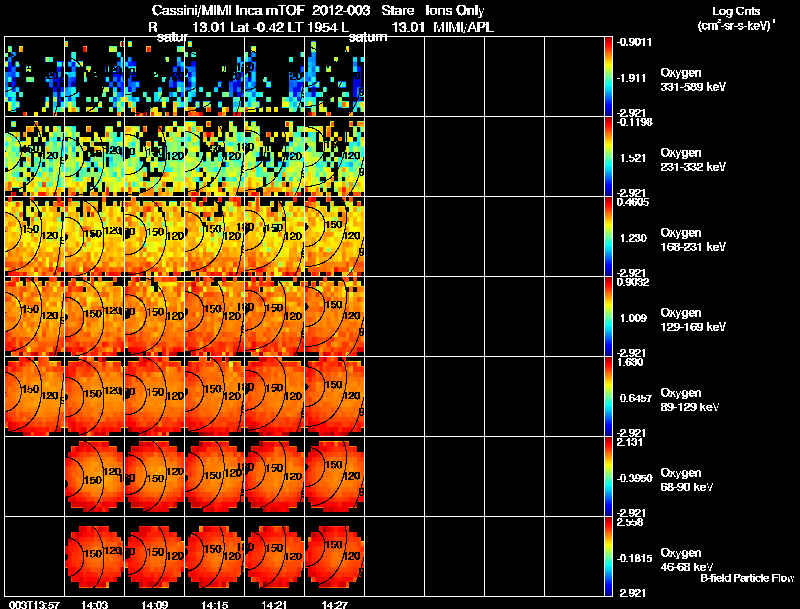This screenshot has width=800, height=609.
Task: Click the Oxygen 331-589 keV color bar
Action: click(x=608, y=76)
